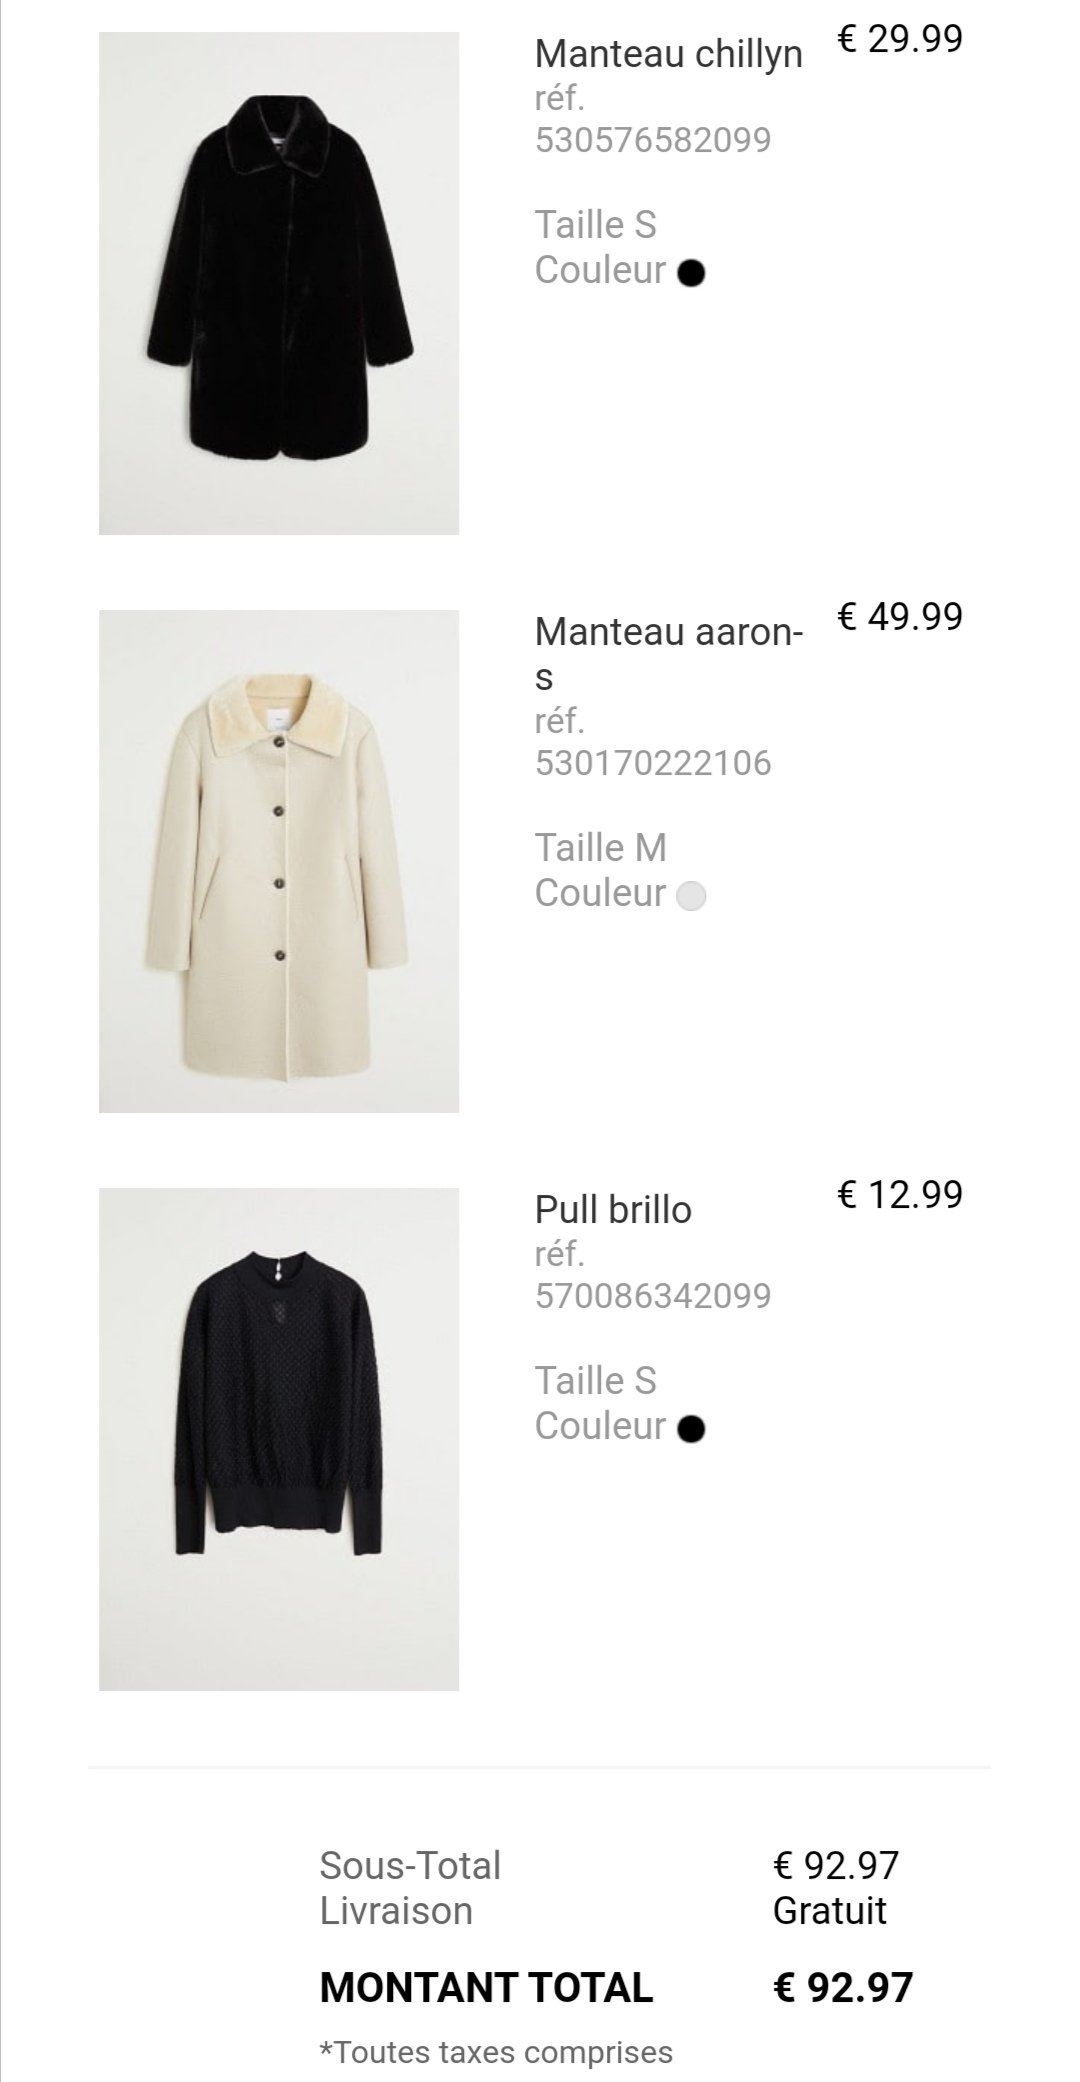Click the MONTANT TOTAL label
Viewport: 1080px width, 2082px height.
coord(486,1987)
